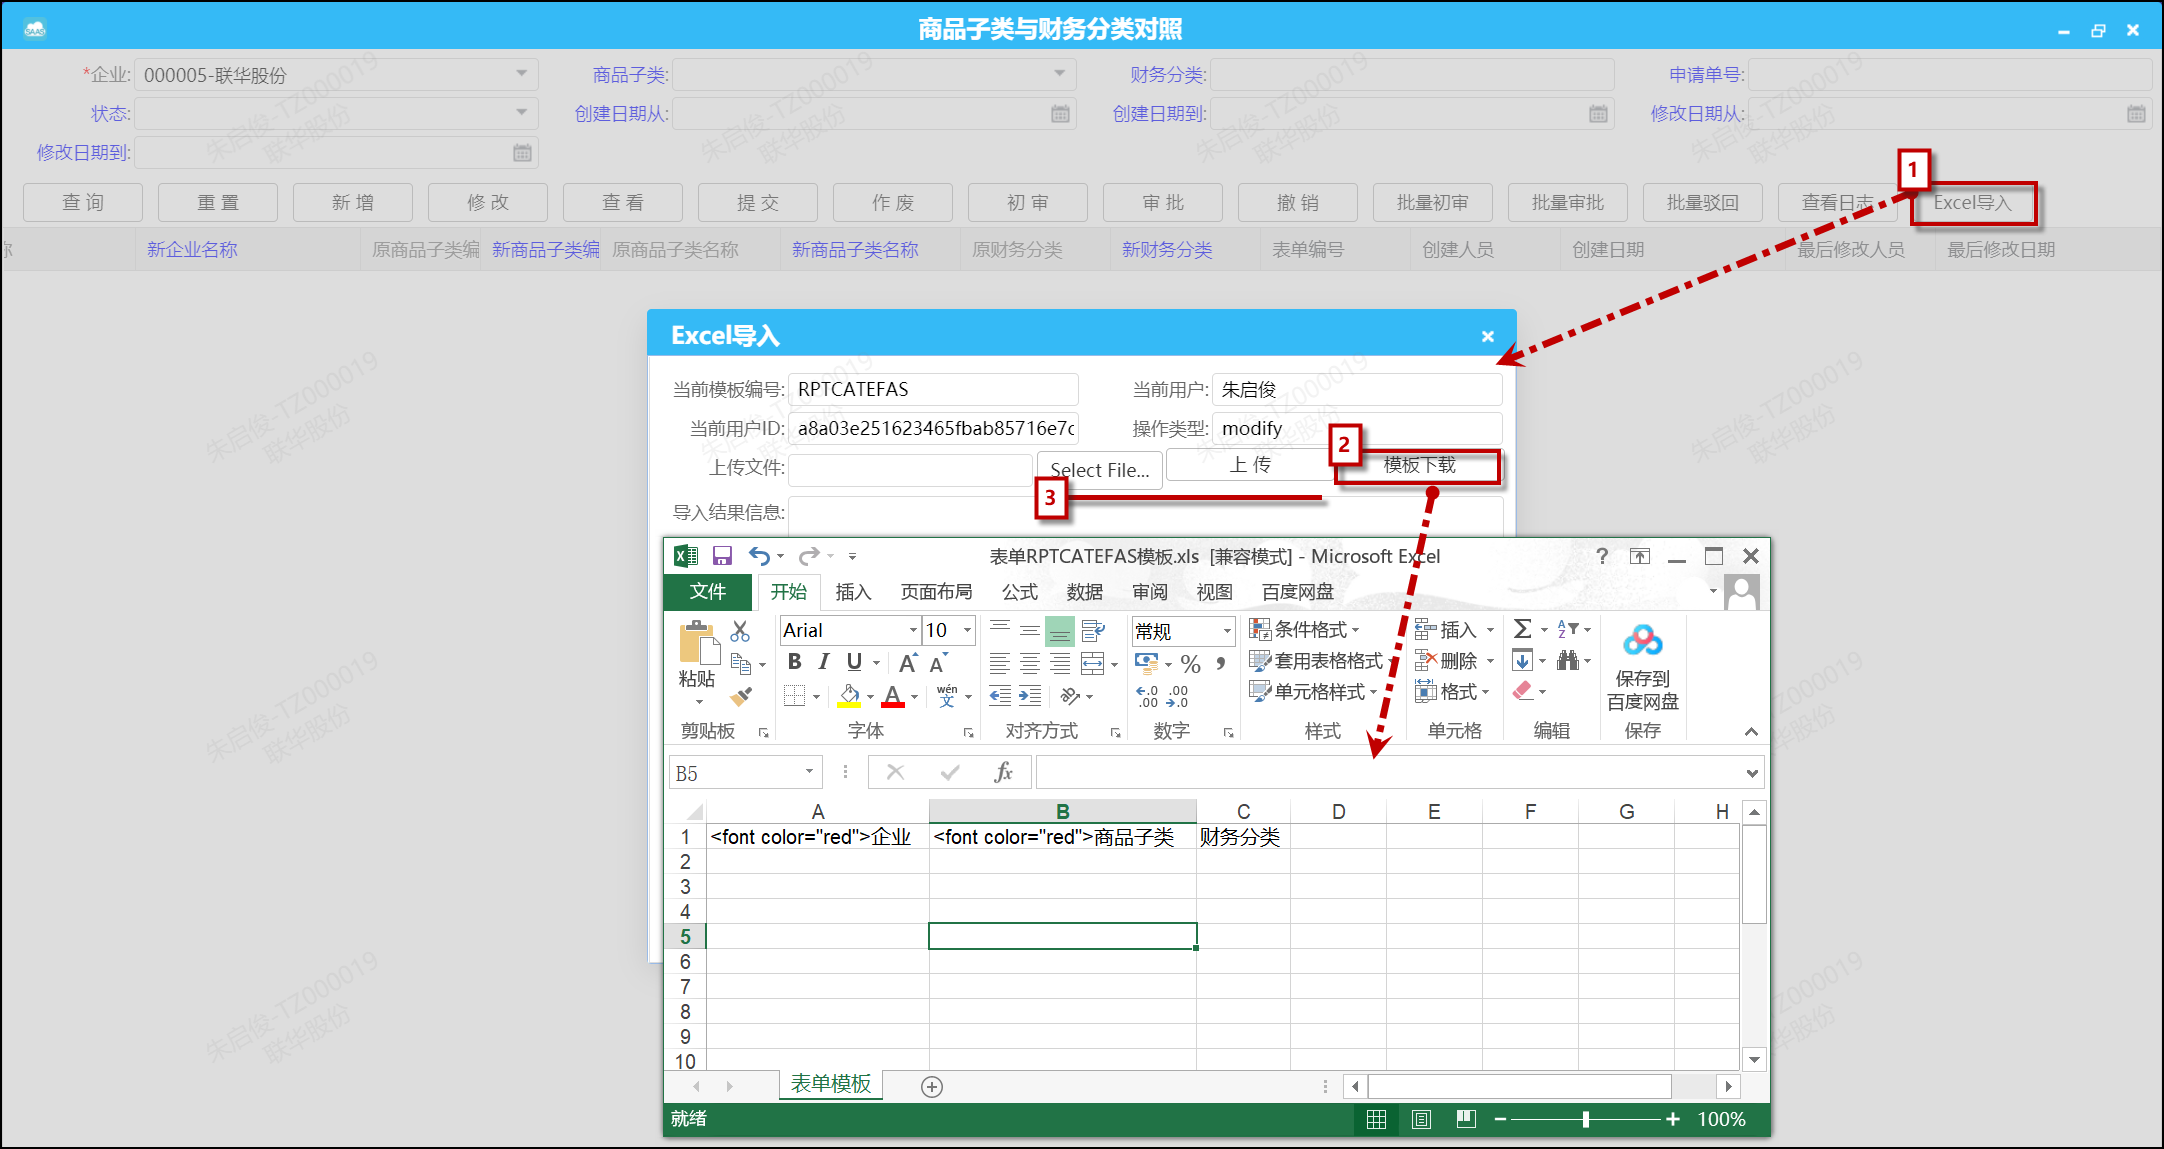Toggle align text right
2164x1149 pixels.
coord(1060,663)
